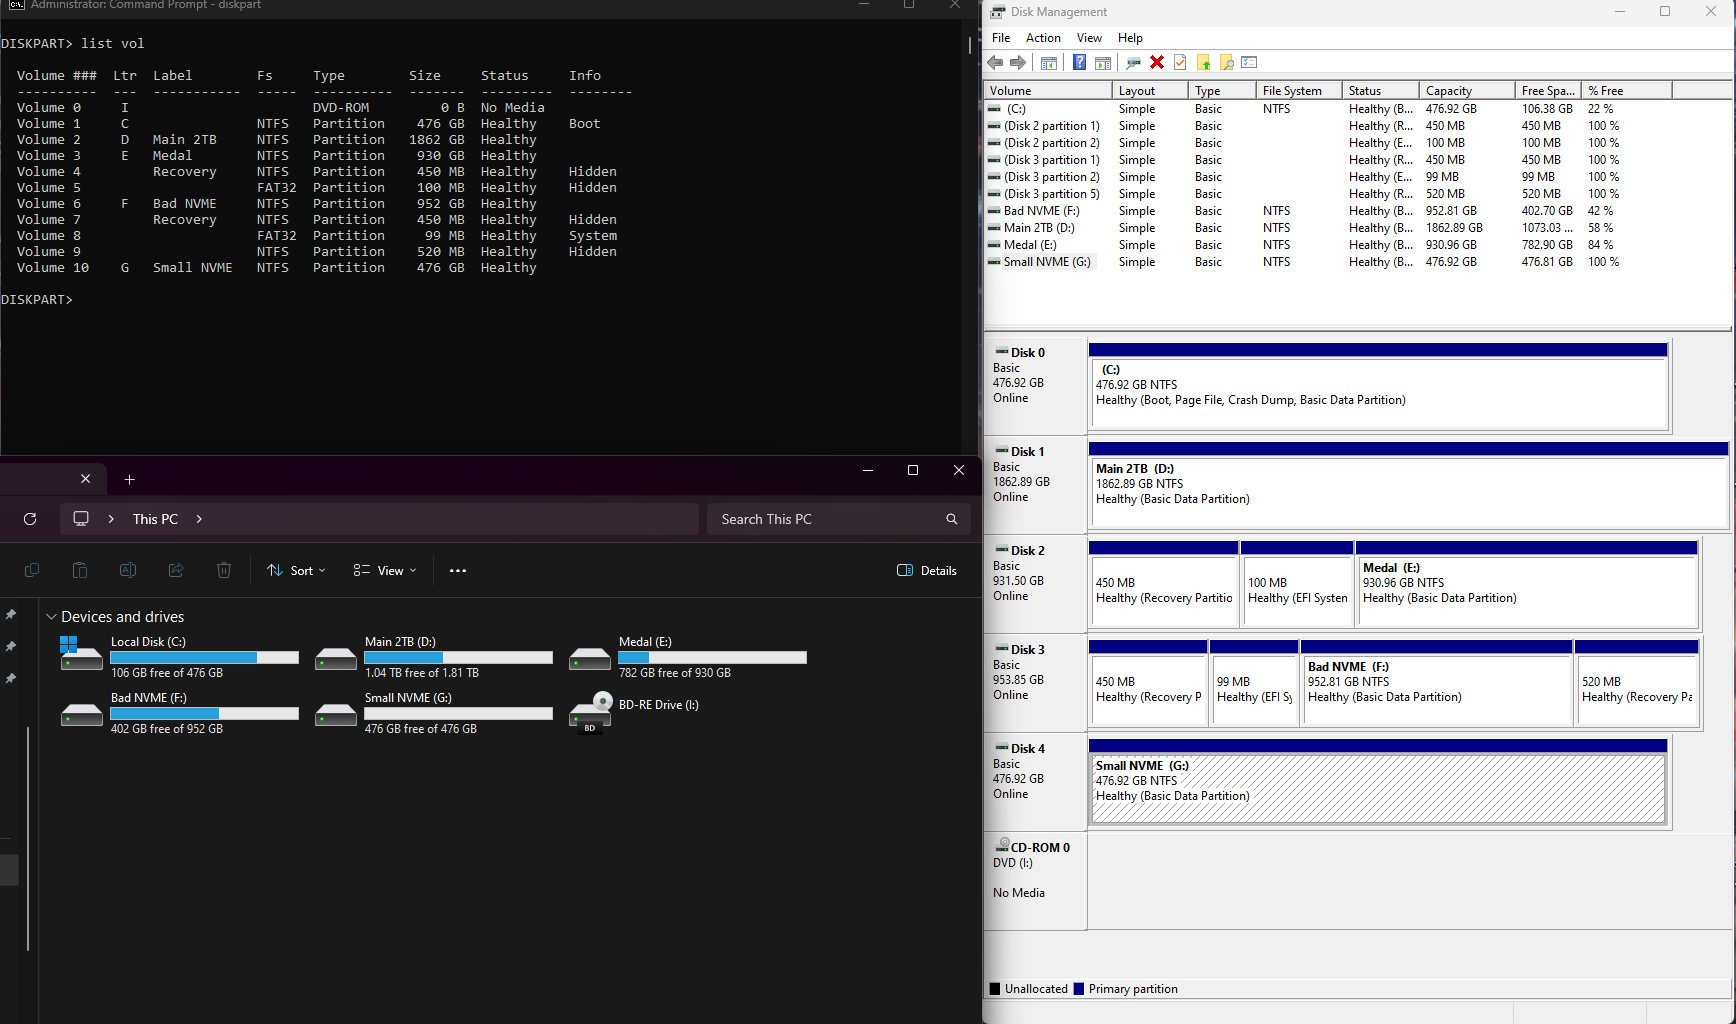Sort volume list by Status column

click(x=1379, y=91)
